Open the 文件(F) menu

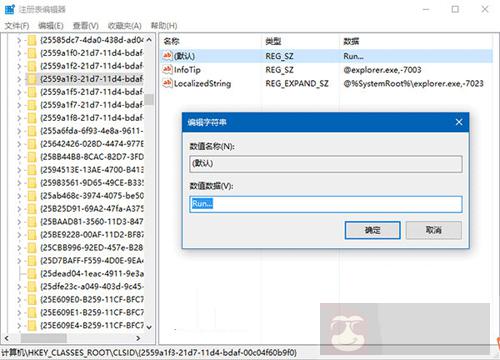17,26
